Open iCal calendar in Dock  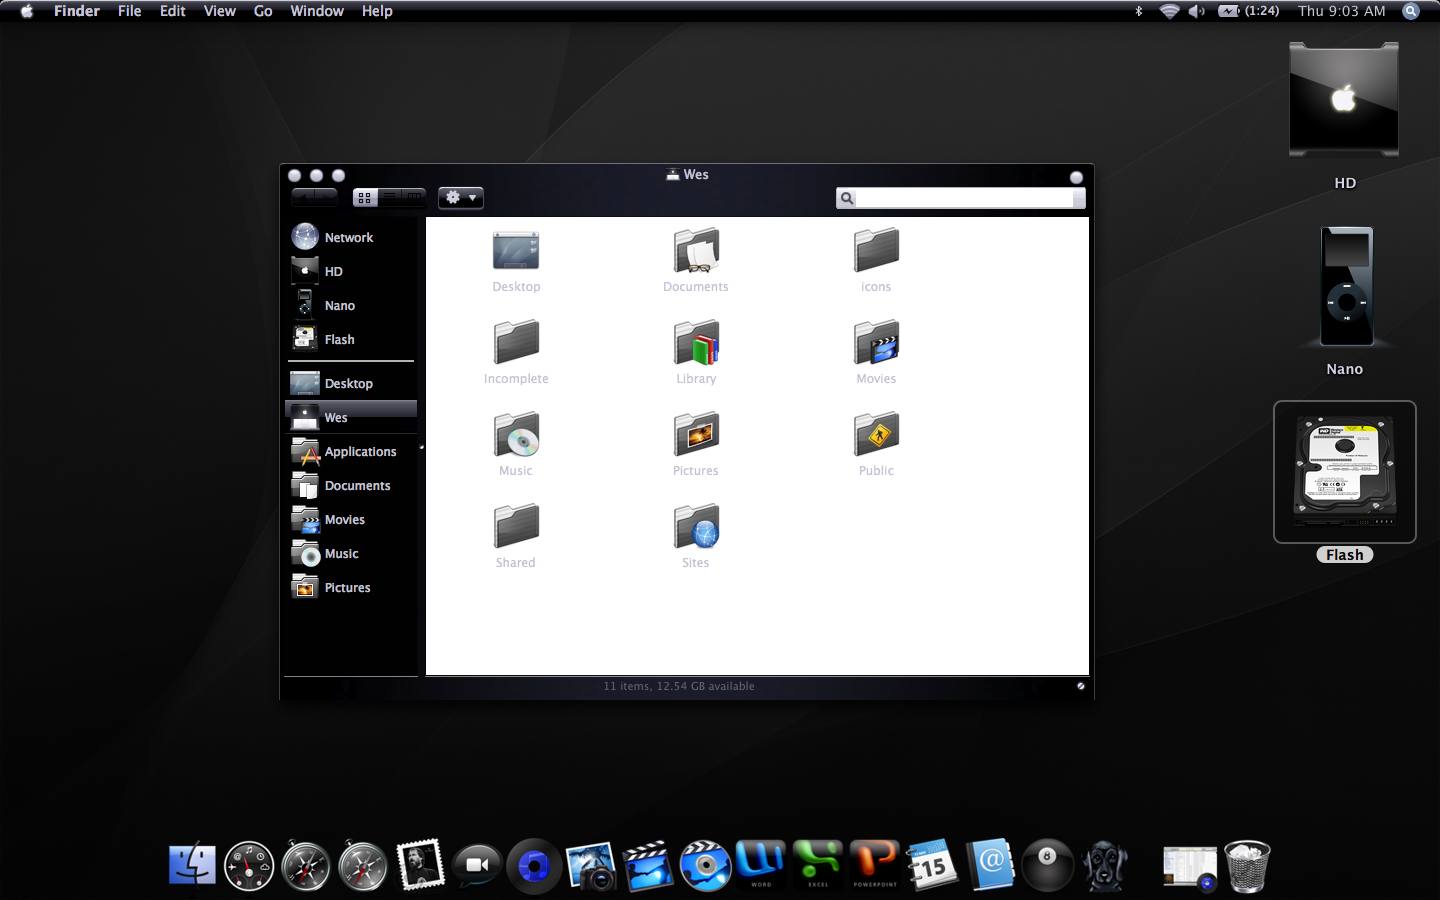[x=932, y=866]
